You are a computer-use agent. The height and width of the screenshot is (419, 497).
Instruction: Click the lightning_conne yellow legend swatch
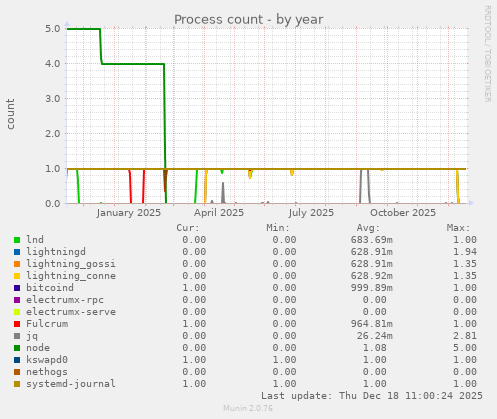[17, 276]
